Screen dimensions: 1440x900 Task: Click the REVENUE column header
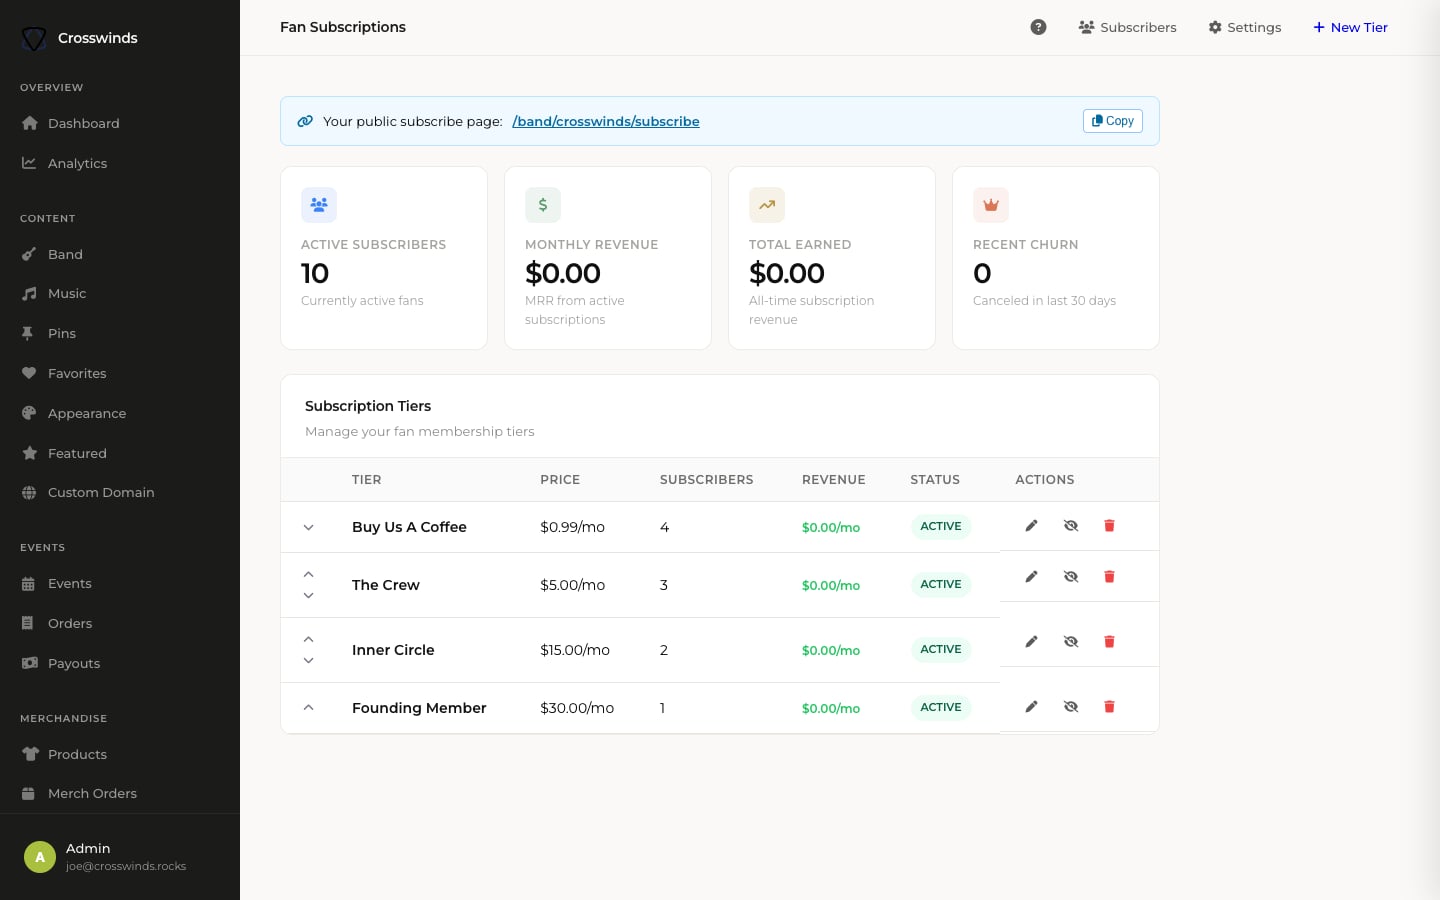click(x=833, y=480)
